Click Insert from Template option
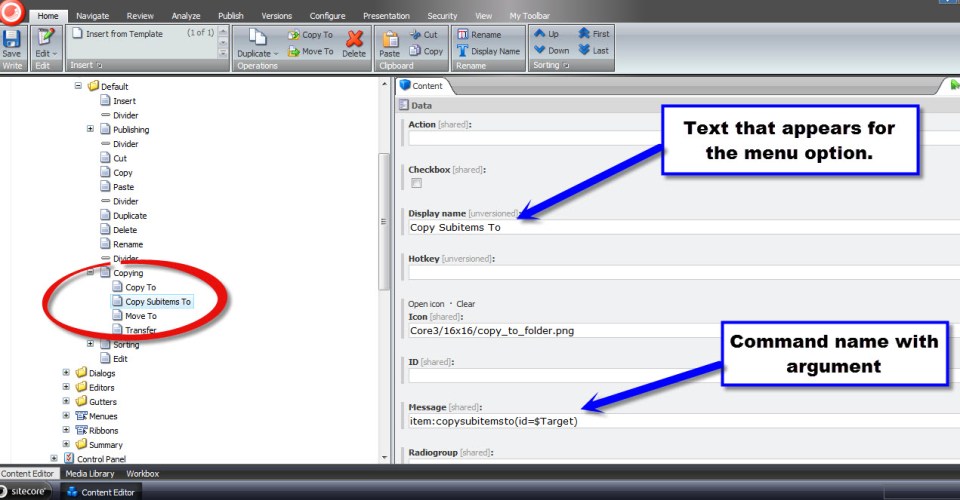 124,34
